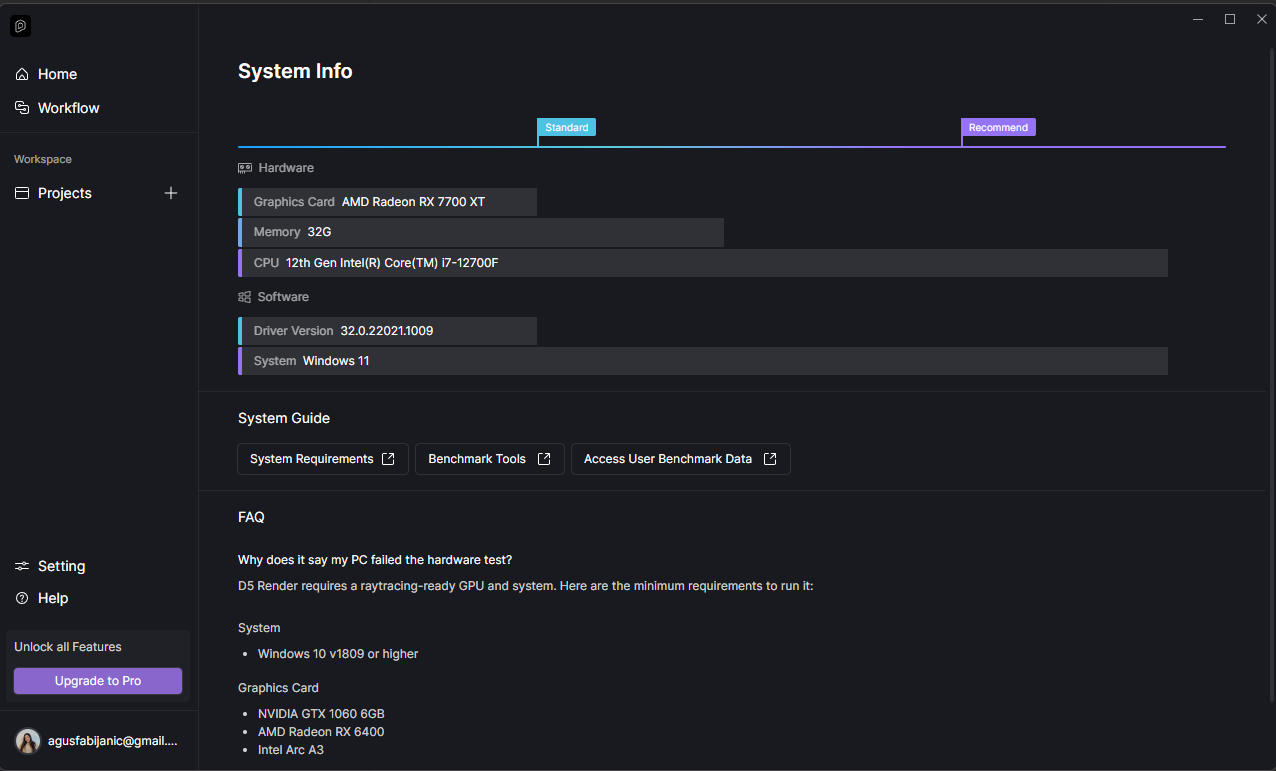The image size is (1276, 771).
Task: Launch Benchmark Tools external link
Action: click(489, 459)
